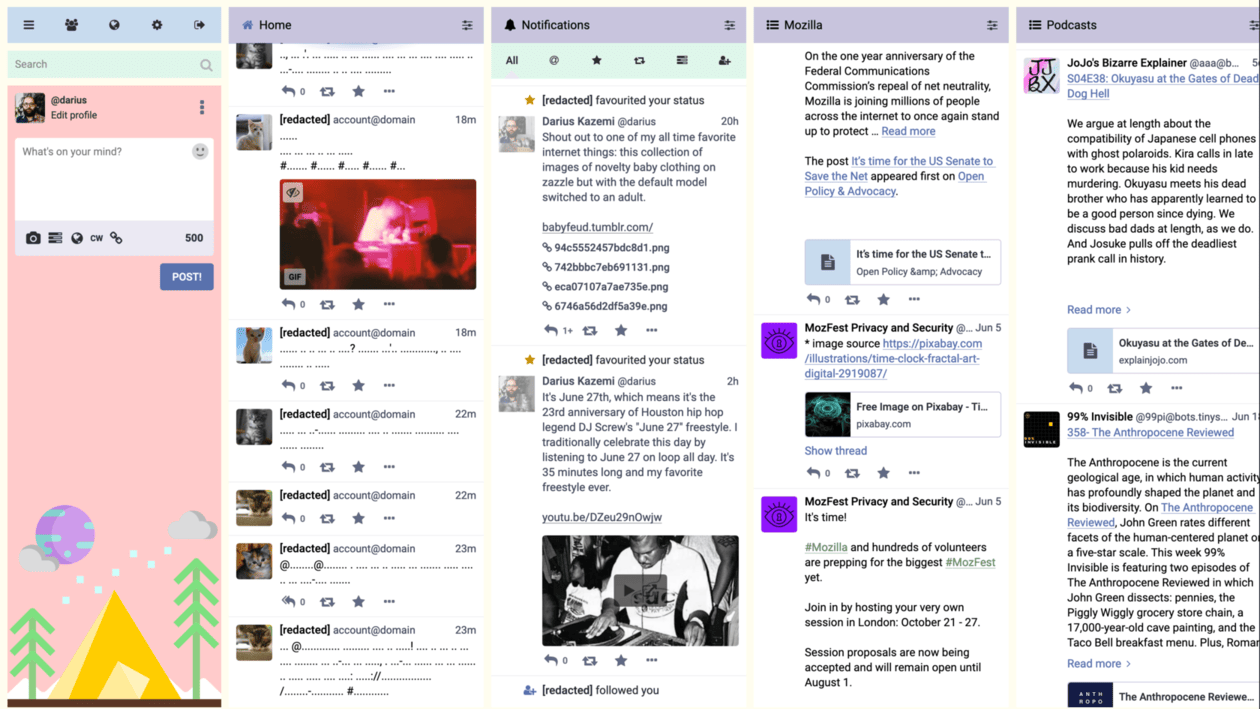Open the federated timeline via the globe icon
The width and height of the screenshot is (1260, 709).
pos(114,24)
